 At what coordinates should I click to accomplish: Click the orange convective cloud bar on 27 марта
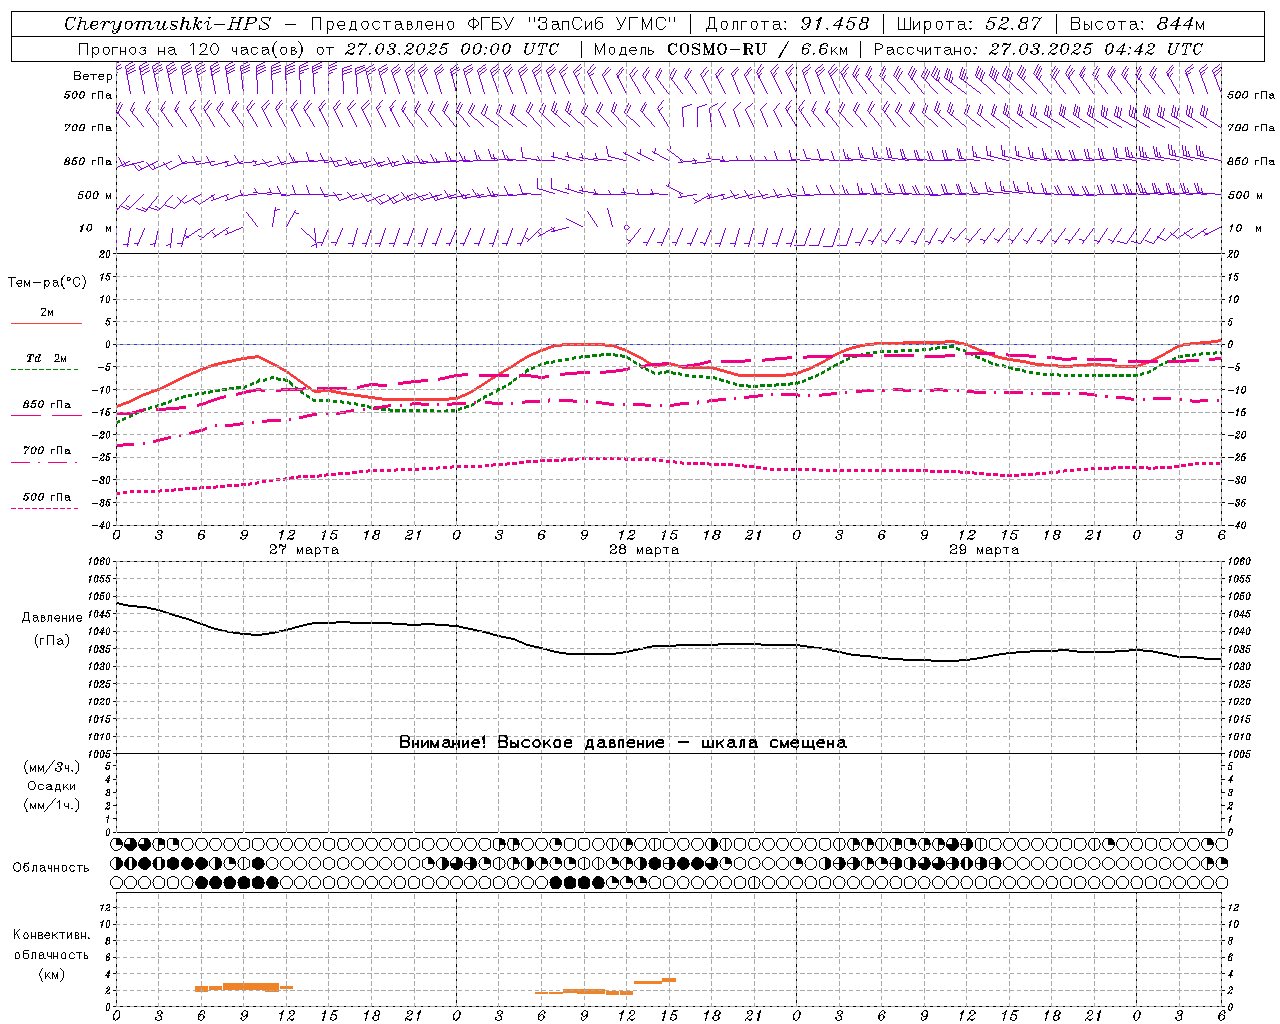pyautogui.click(x=245, y=987)
